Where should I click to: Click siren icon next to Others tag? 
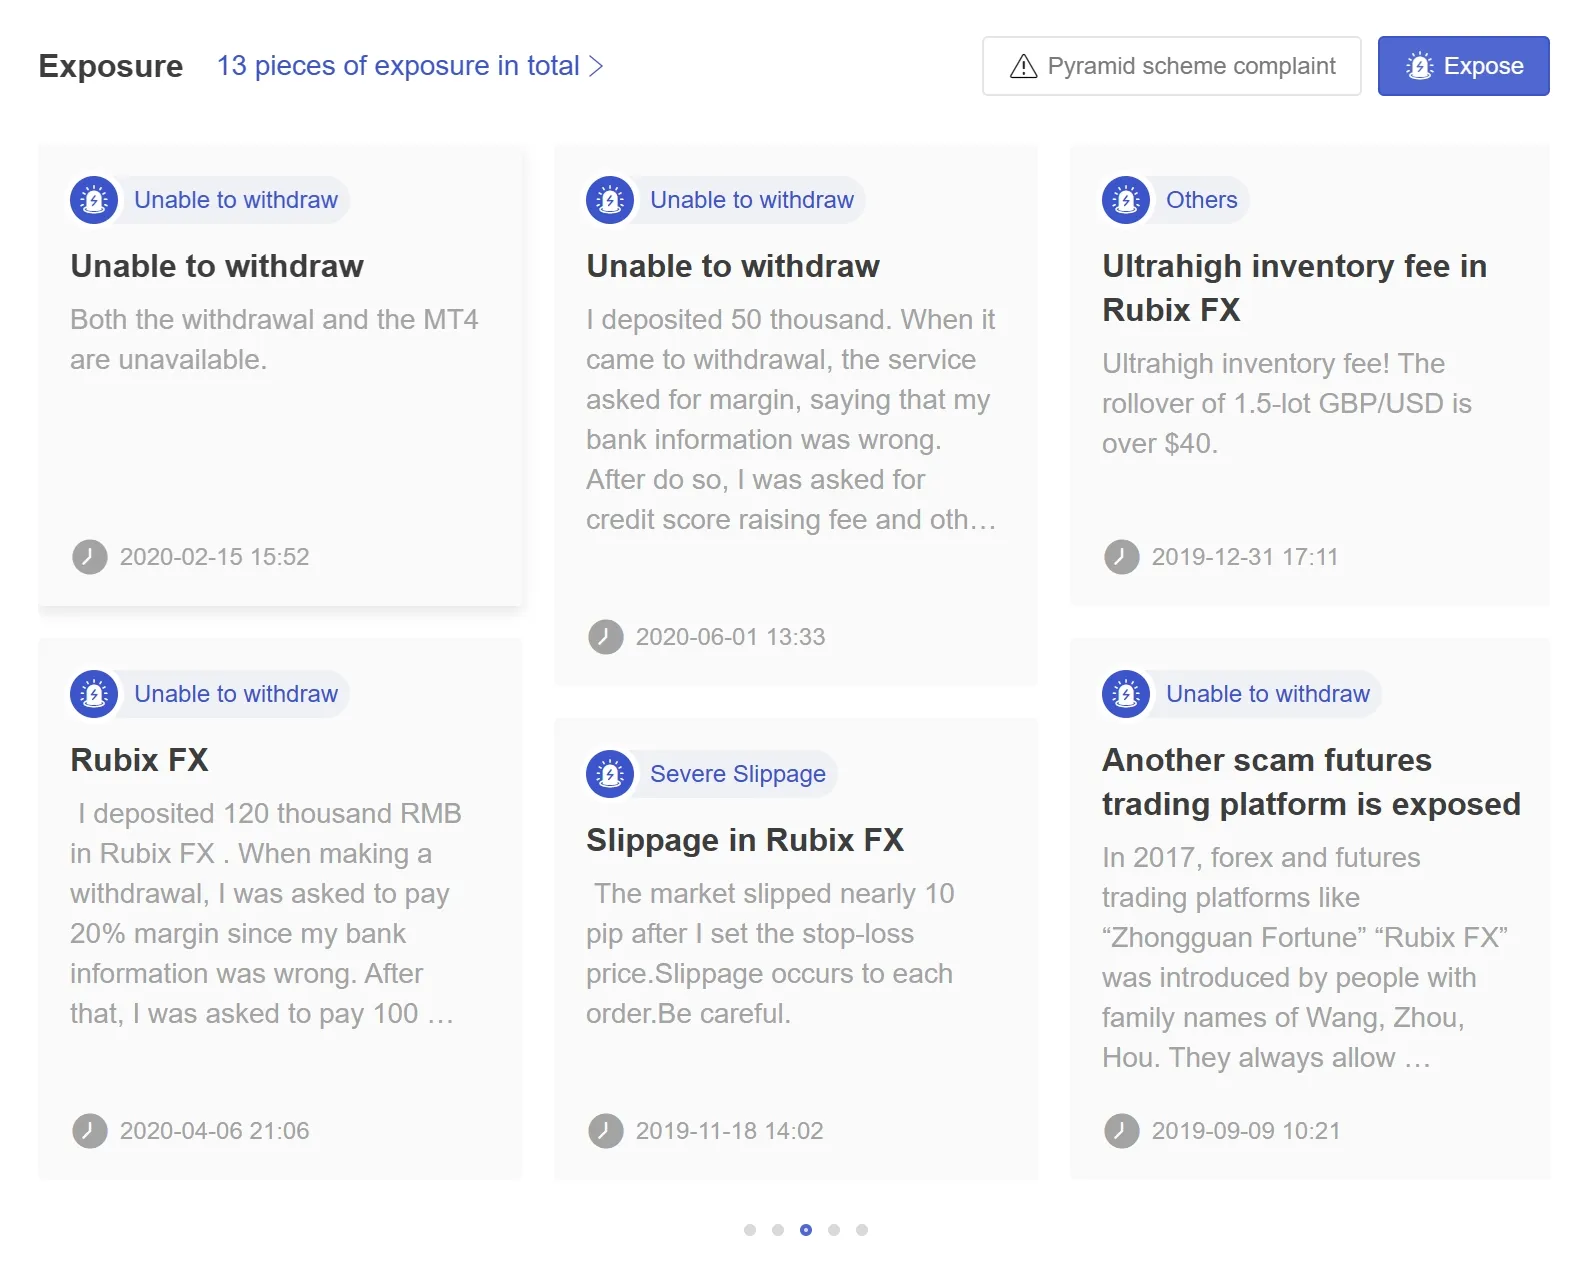tap(1126, 200)
